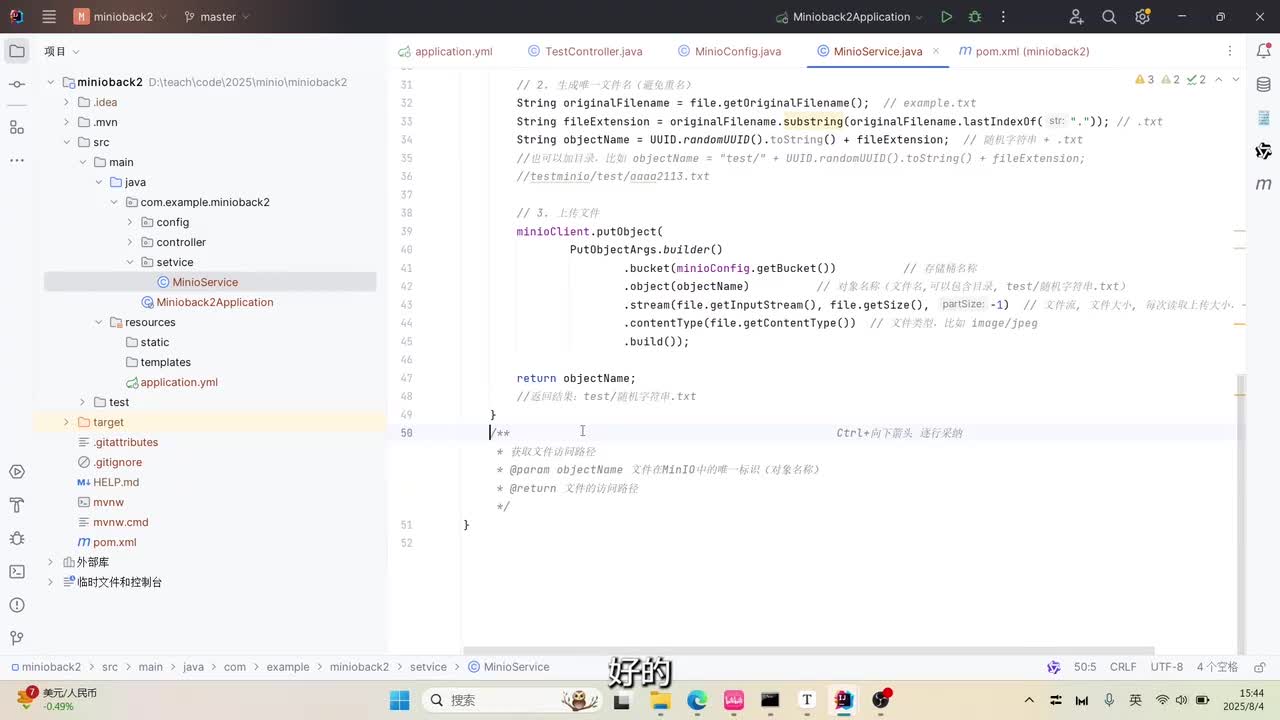Open the AI status bar icon
1280x720 pixels.
(1053, 667)
